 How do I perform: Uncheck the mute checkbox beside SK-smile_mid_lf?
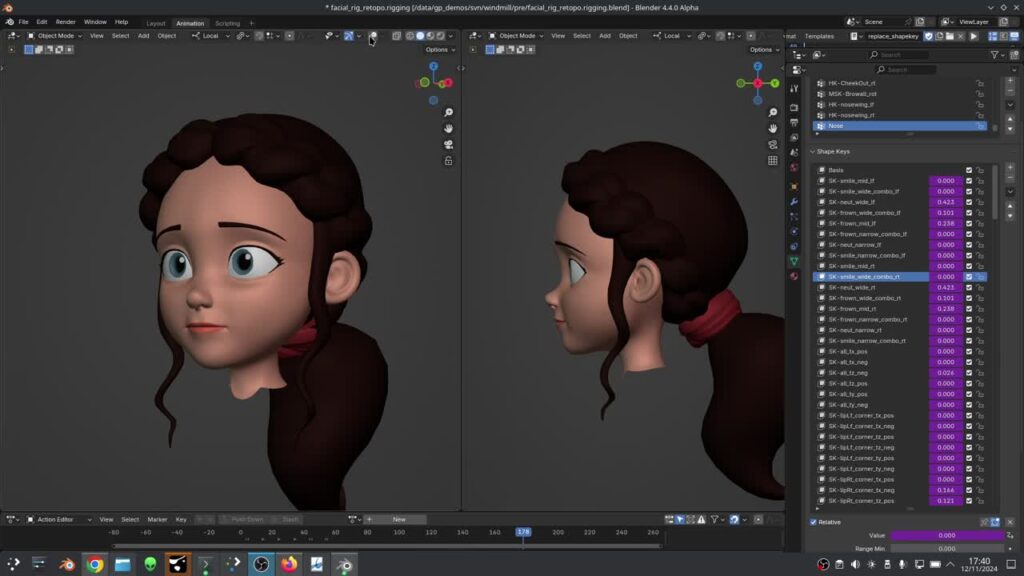(x=968, y=181)
